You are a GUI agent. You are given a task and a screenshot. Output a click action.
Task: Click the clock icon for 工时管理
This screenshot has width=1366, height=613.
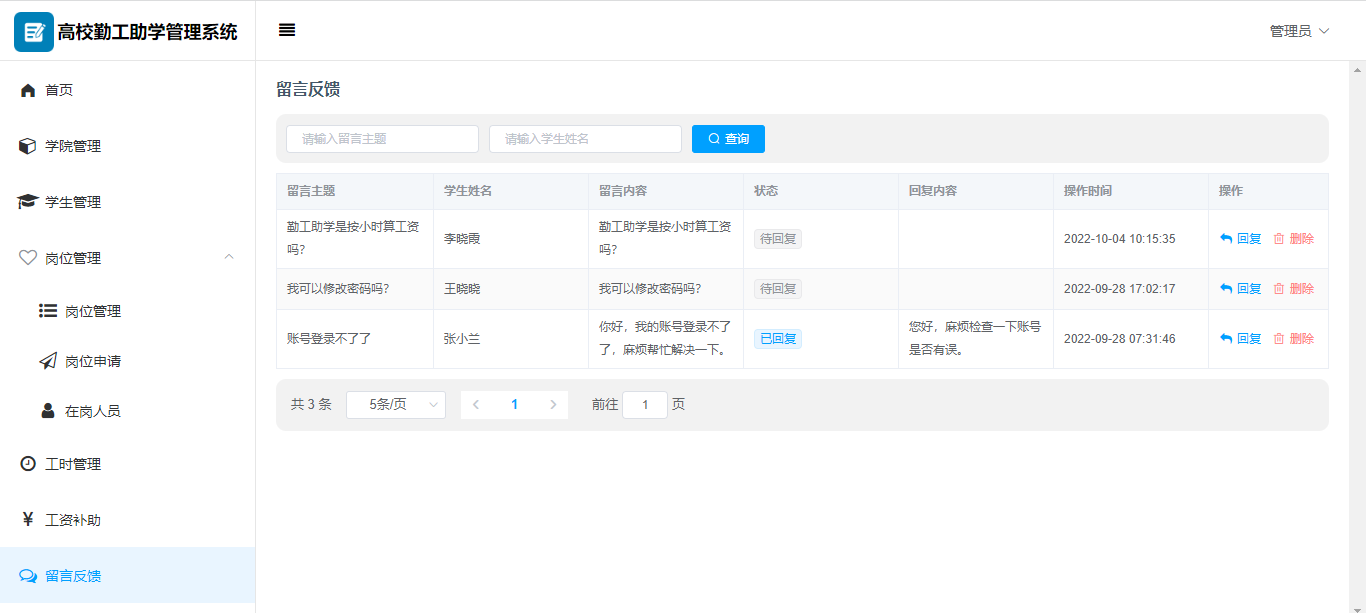point(28,464)
